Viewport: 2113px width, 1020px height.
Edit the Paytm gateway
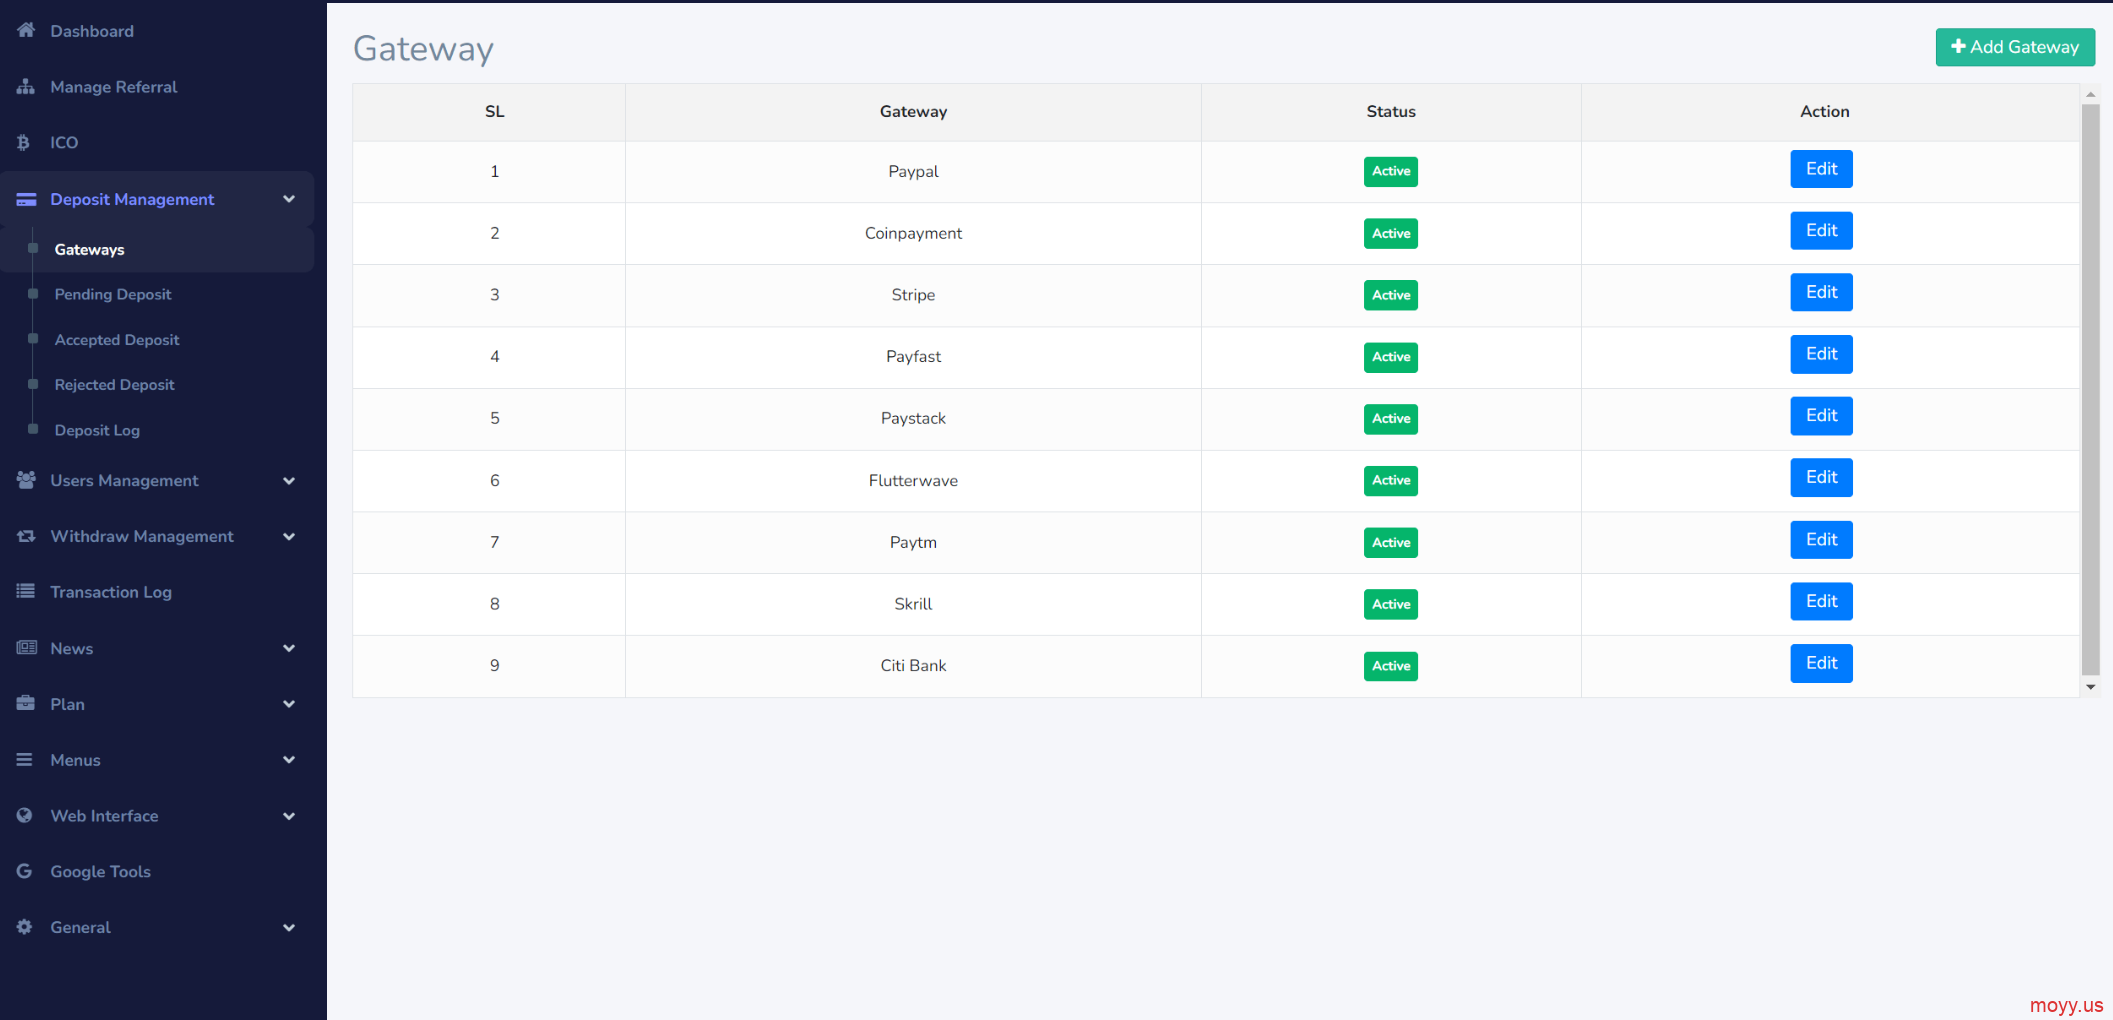1821,540
